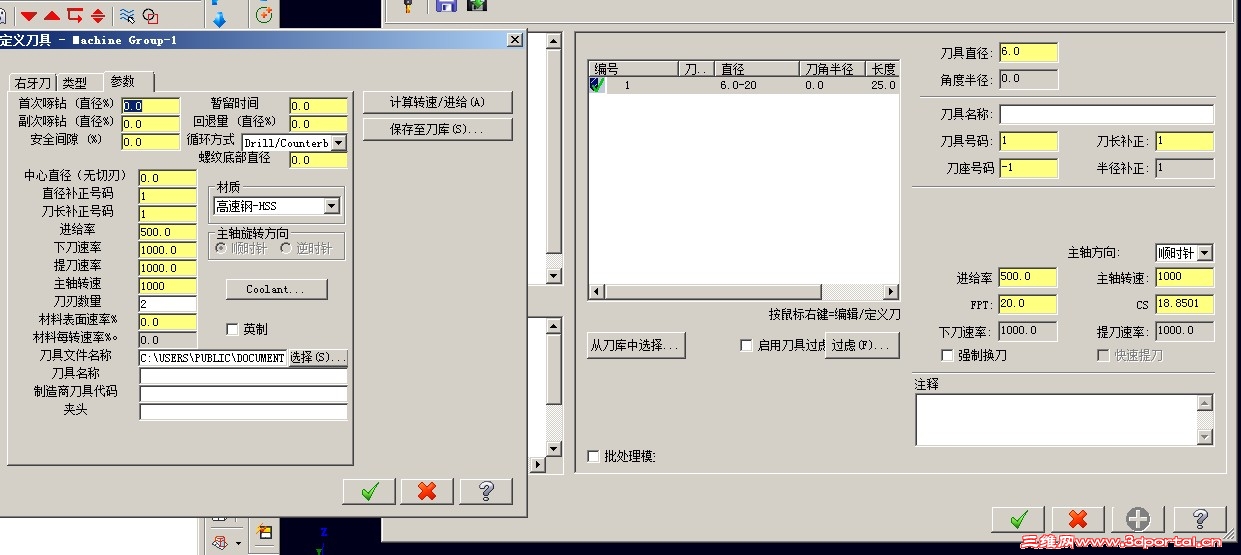Click the key icon in the top toolbar
1241x555 pixels.
click(x=408, y=5)
